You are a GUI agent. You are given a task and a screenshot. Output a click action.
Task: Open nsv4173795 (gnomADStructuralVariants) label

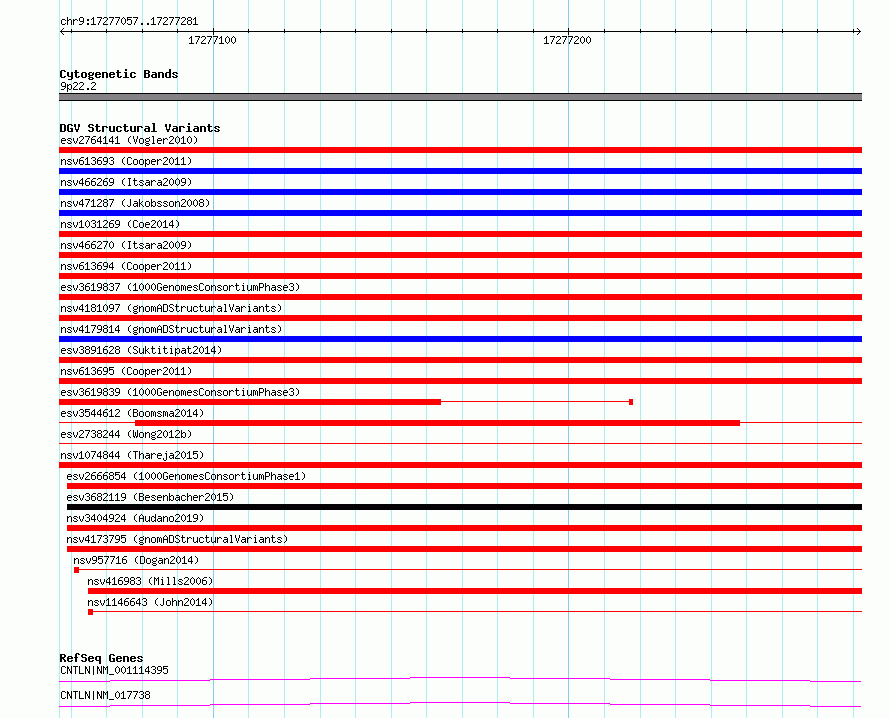tap(177, 539)
